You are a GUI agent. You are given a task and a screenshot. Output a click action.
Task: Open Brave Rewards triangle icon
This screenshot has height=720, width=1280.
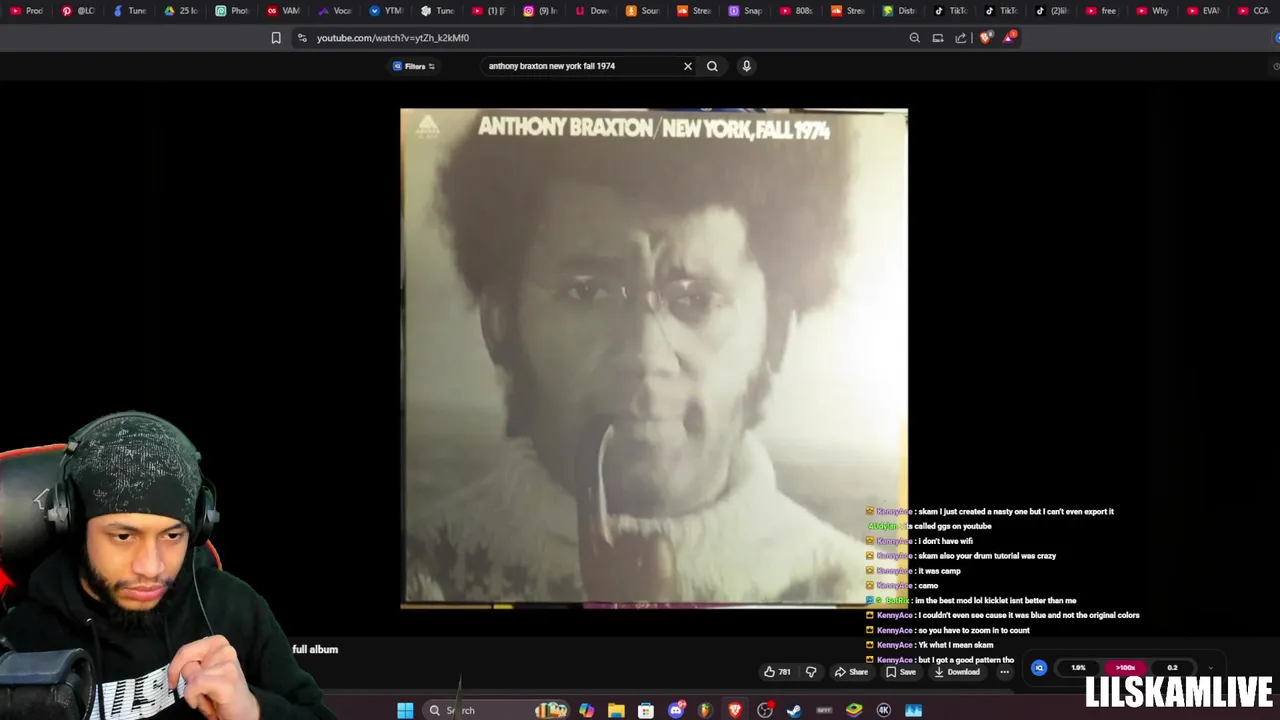tap(1009, 38)
